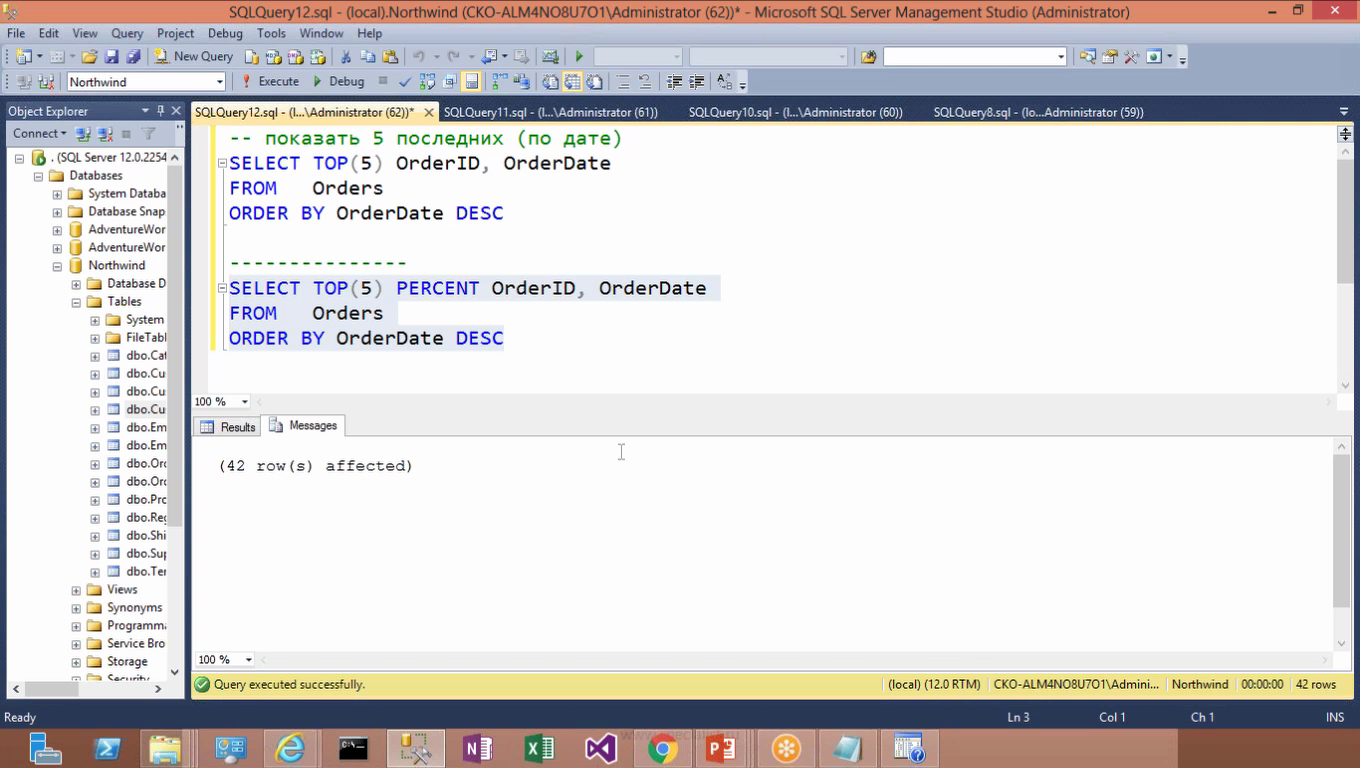Click the Cancel Executing Query stop icon
The height and width of the screenshot is (768, 1360).
click(x=383, y=82)
